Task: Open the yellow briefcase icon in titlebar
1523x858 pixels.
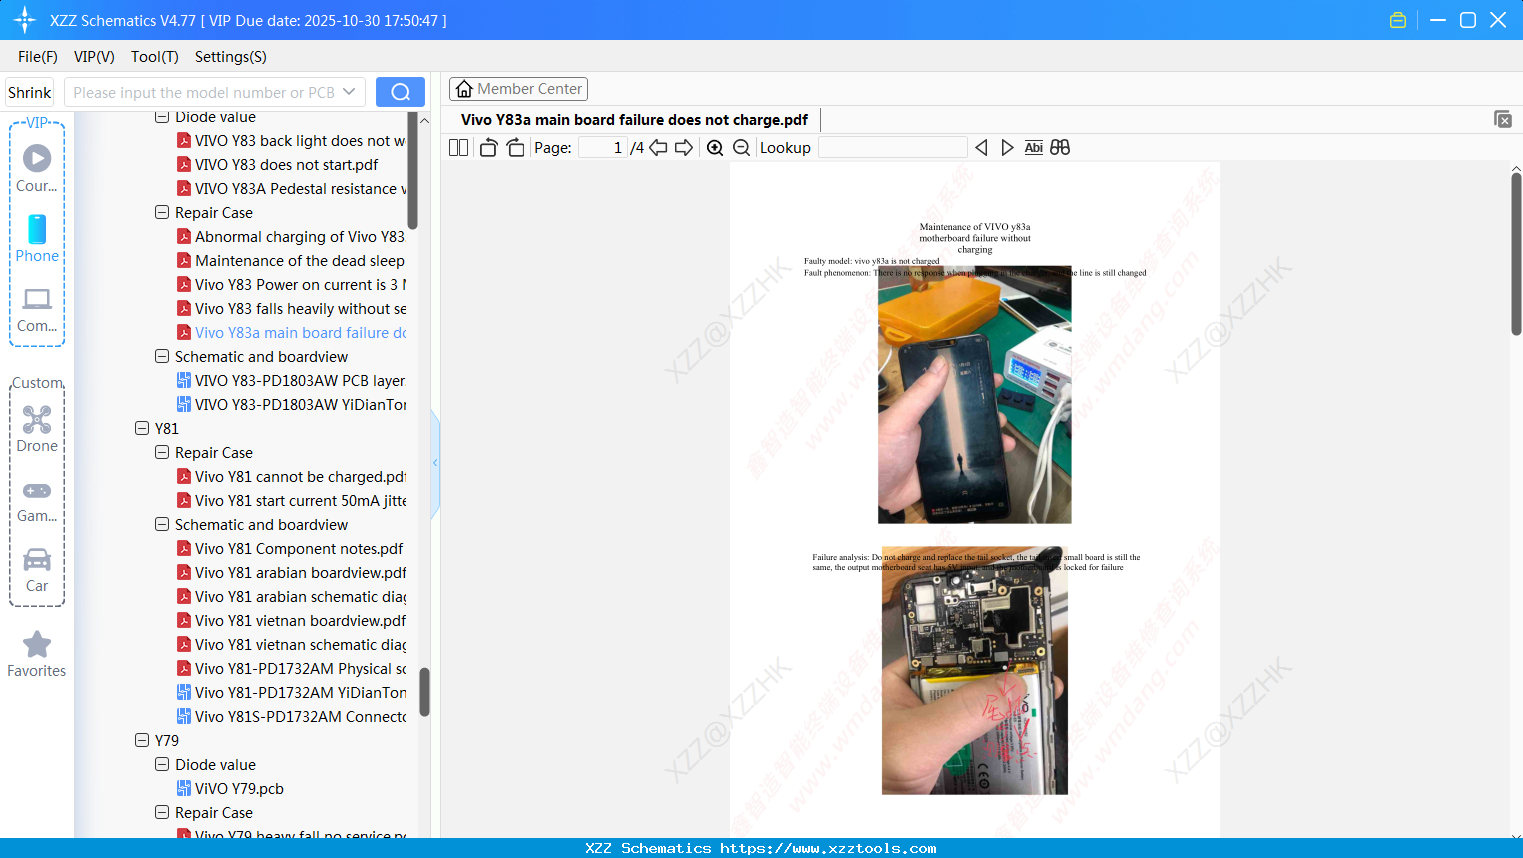Action: pyautogui.click(x=1397, y=19)
